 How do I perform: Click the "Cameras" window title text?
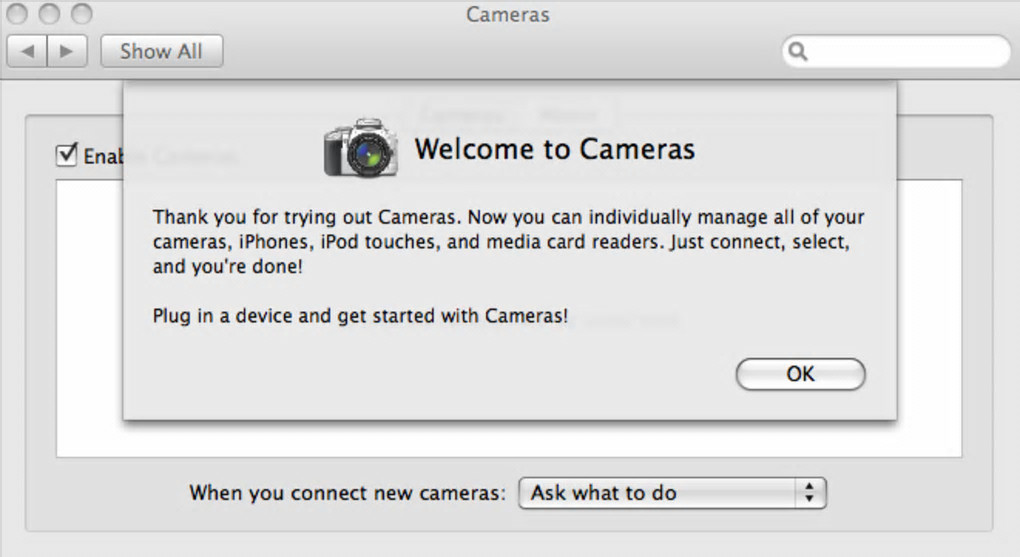click(x=508, y=15)
